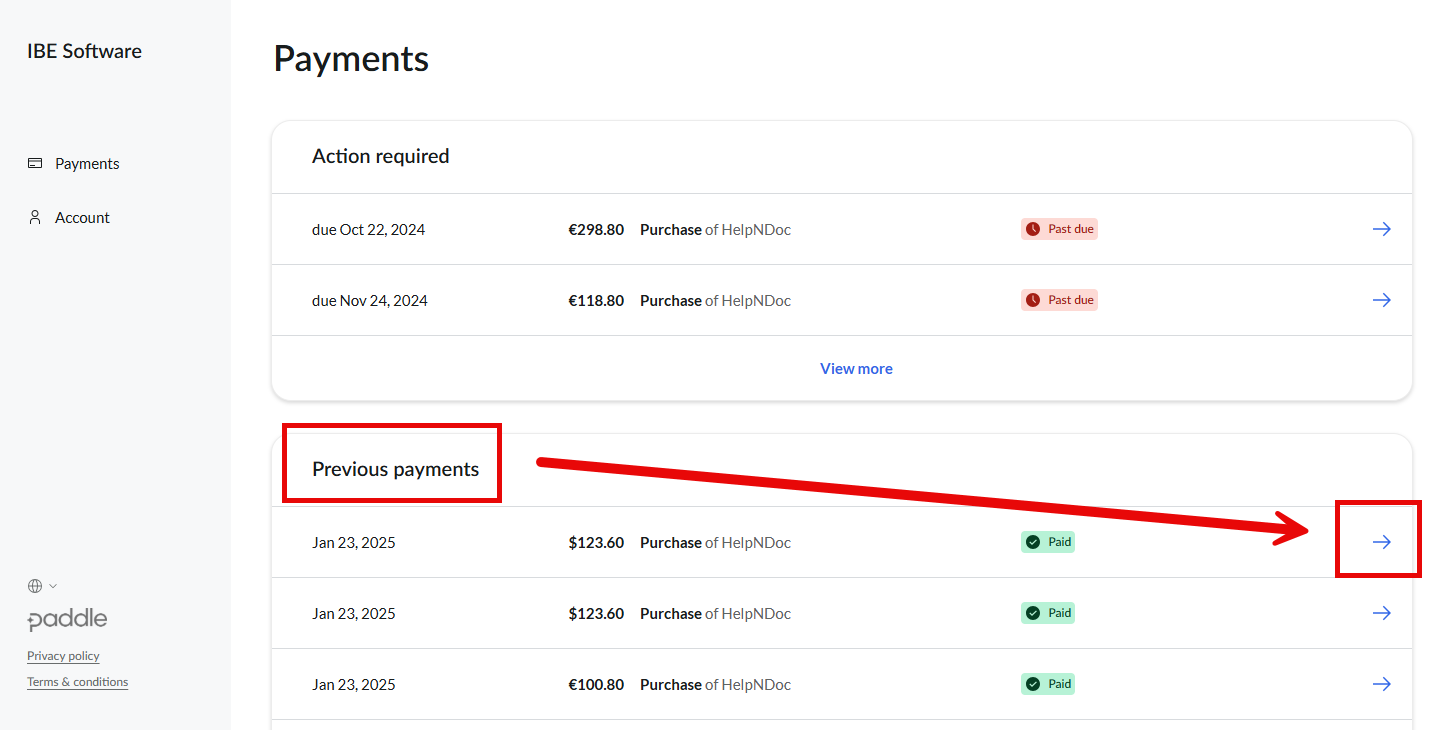
Task: Click Purchase of HelpNDoc on €298.80 row
Action: (x=715, y=230)
